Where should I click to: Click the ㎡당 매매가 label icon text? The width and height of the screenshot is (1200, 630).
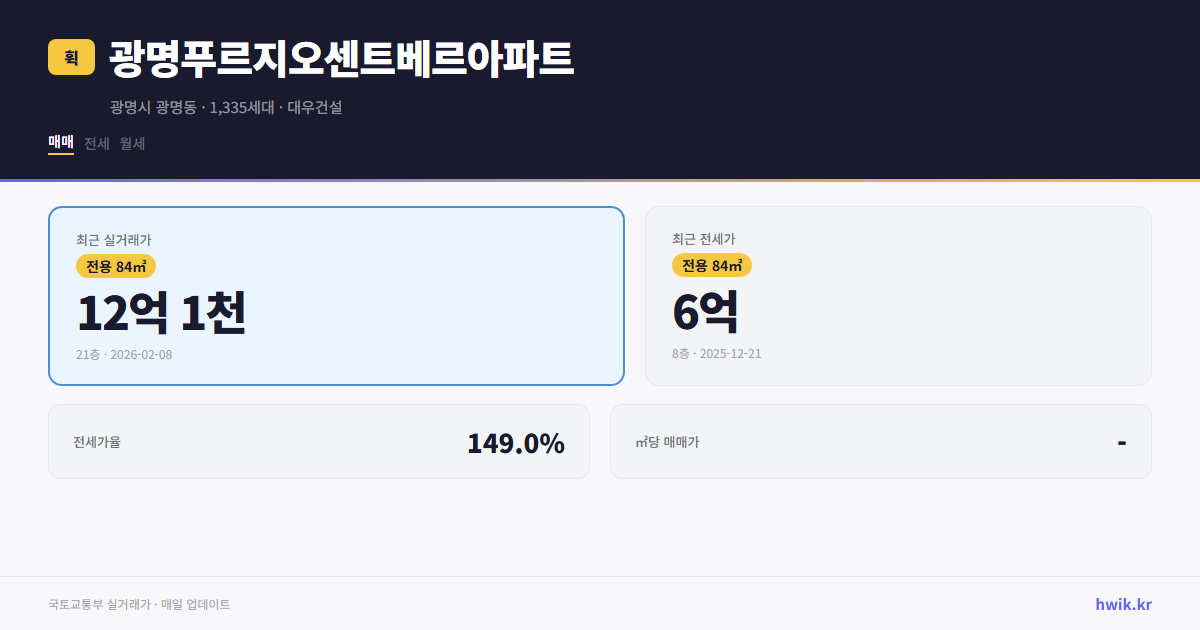click(667, 440)
